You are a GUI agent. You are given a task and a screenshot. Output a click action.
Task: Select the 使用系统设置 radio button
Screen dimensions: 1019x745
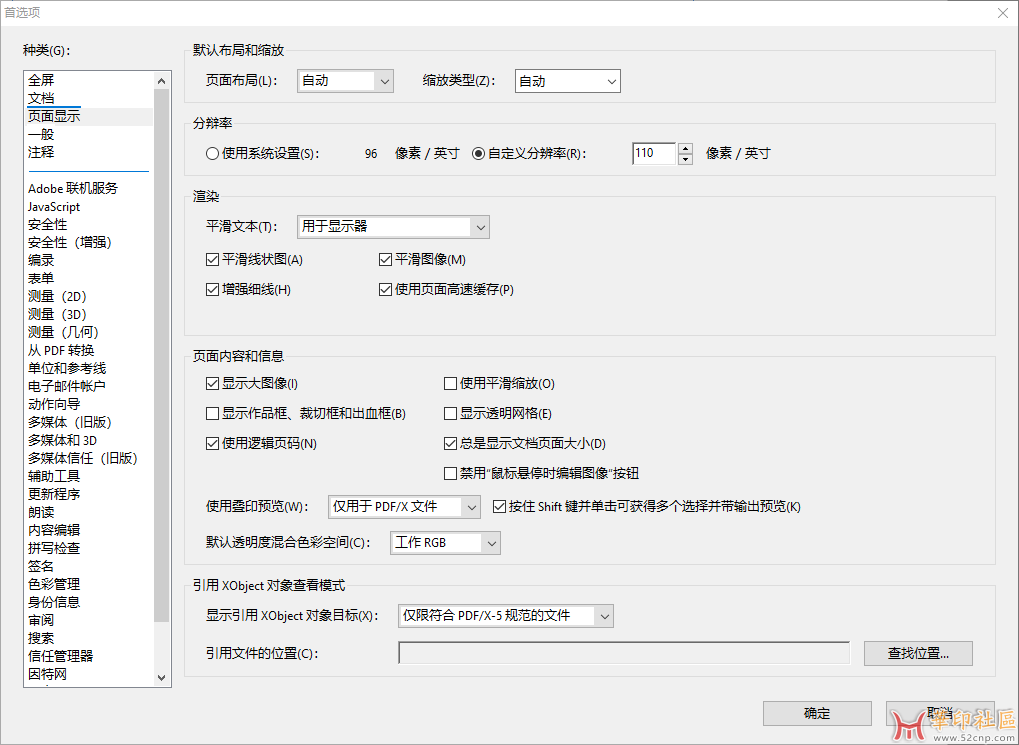pos(212,154)
